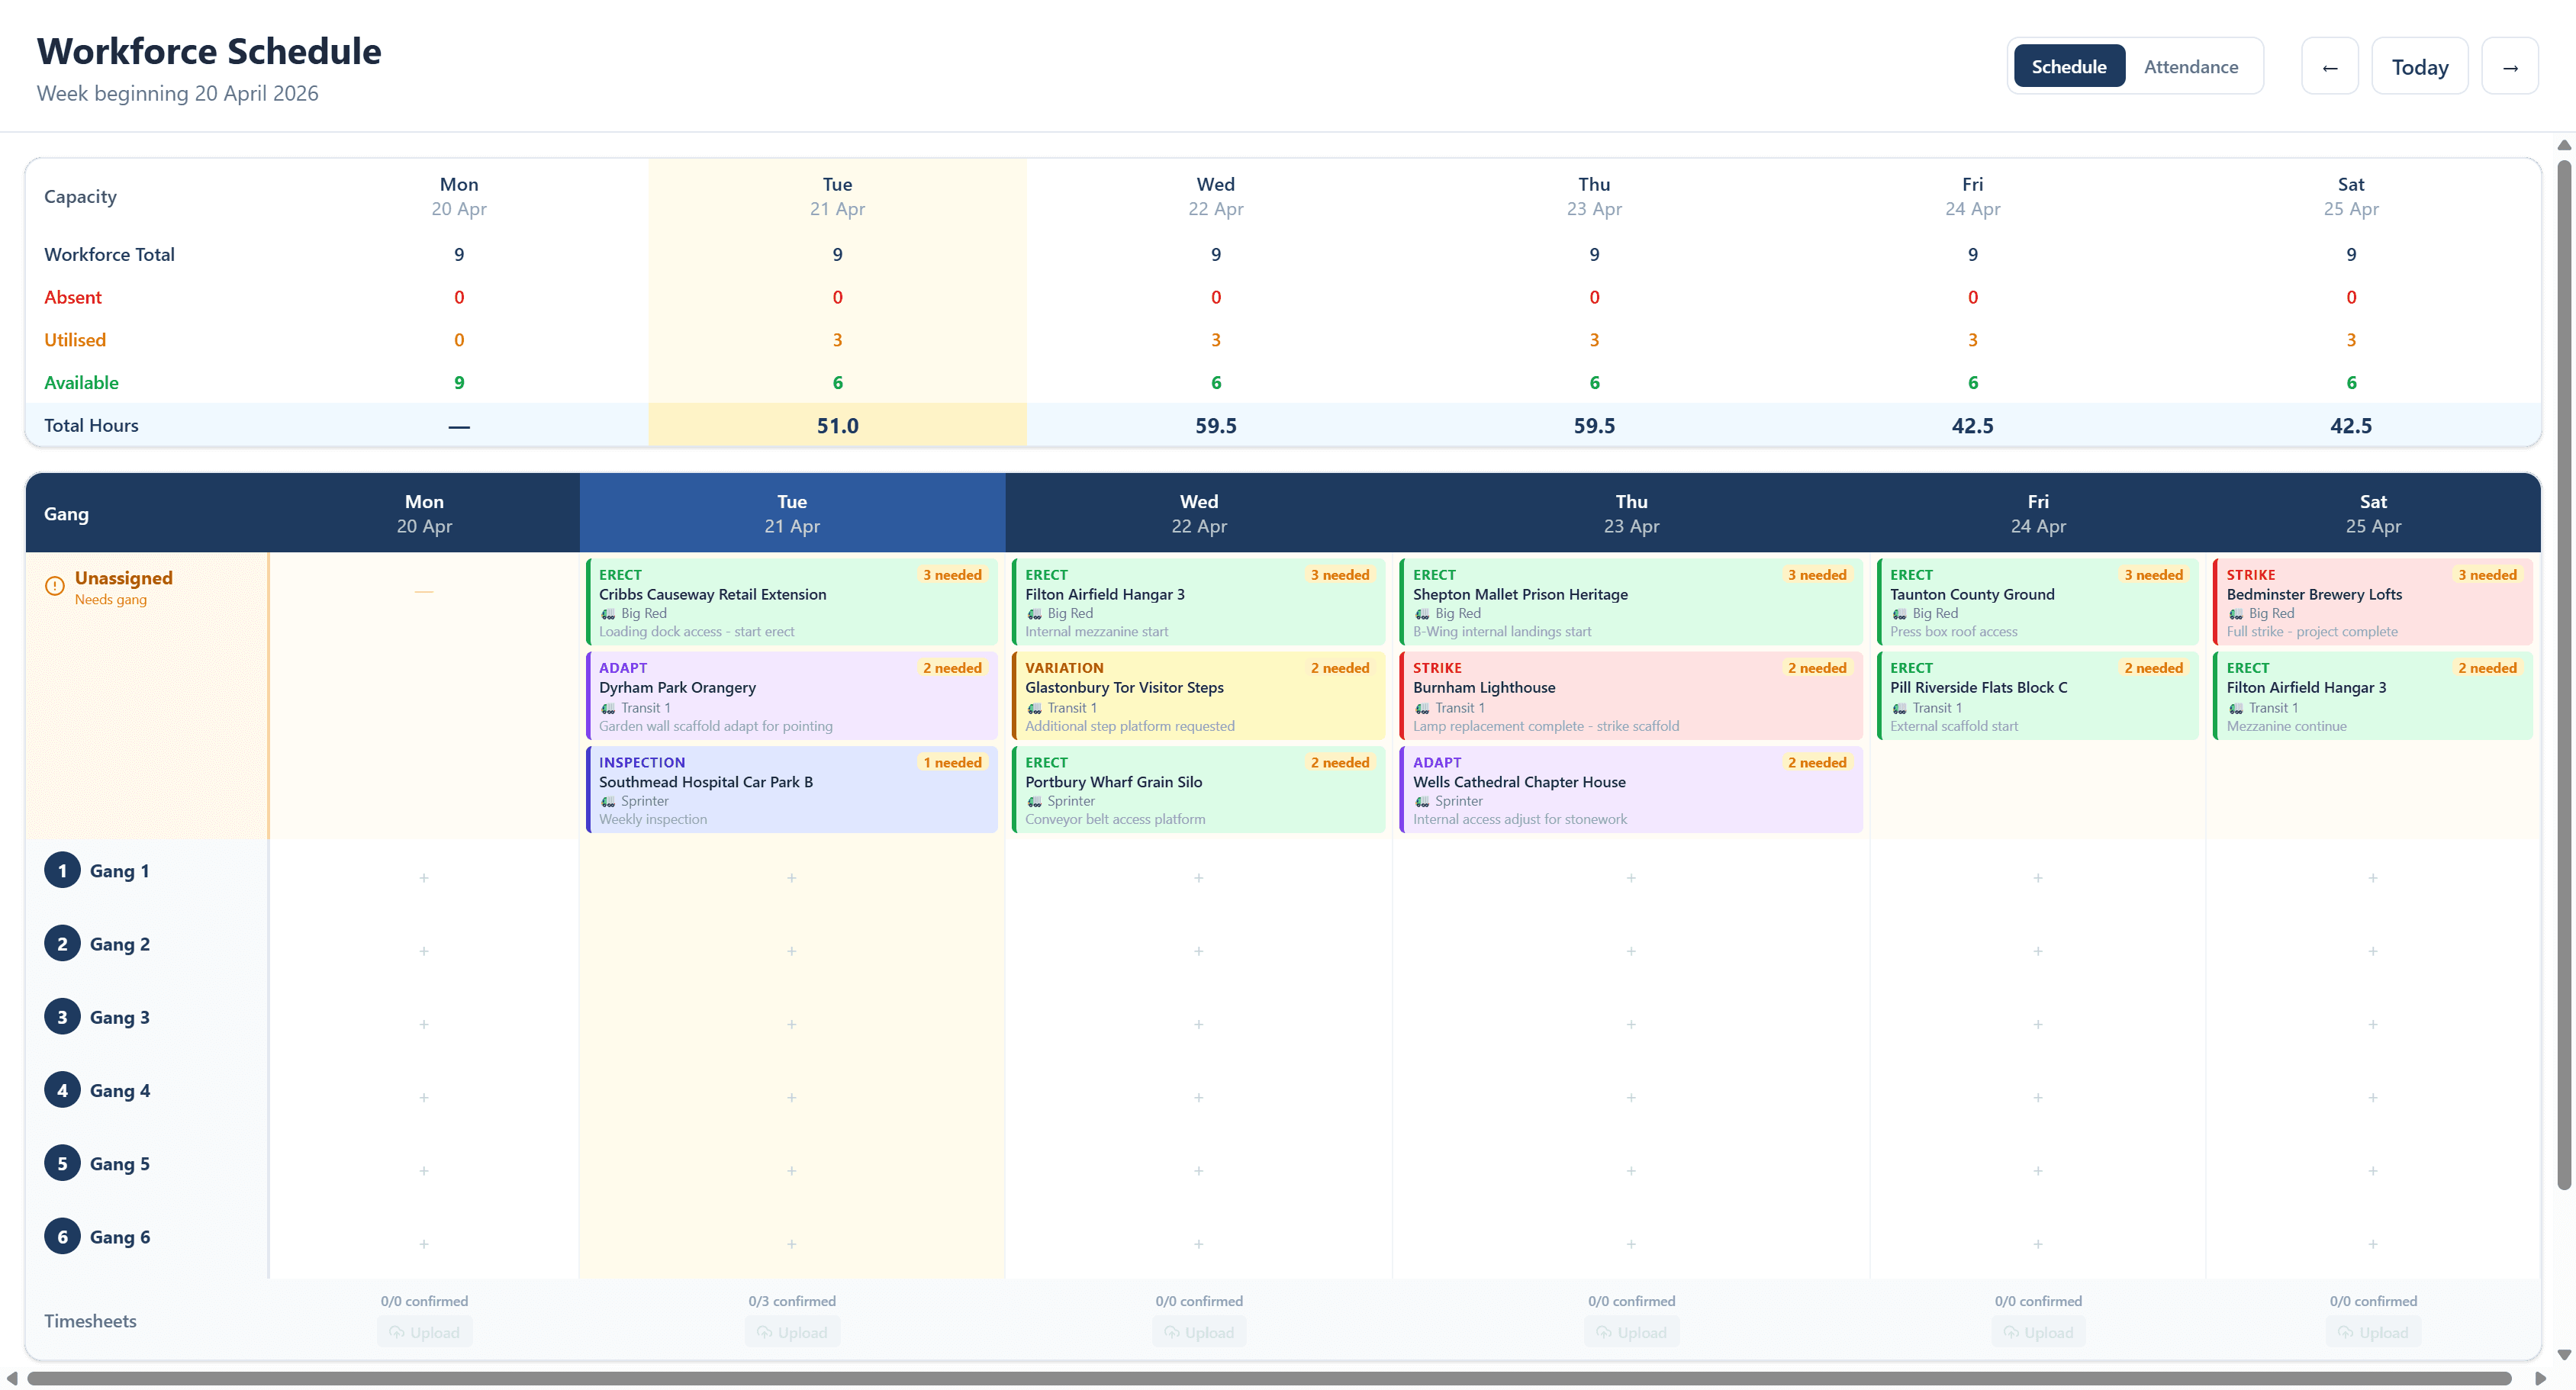Click vehicle icon on Burnham Lighthouse card
The width and height of the screenshot is (2576, 1390).
point(1422,708)
